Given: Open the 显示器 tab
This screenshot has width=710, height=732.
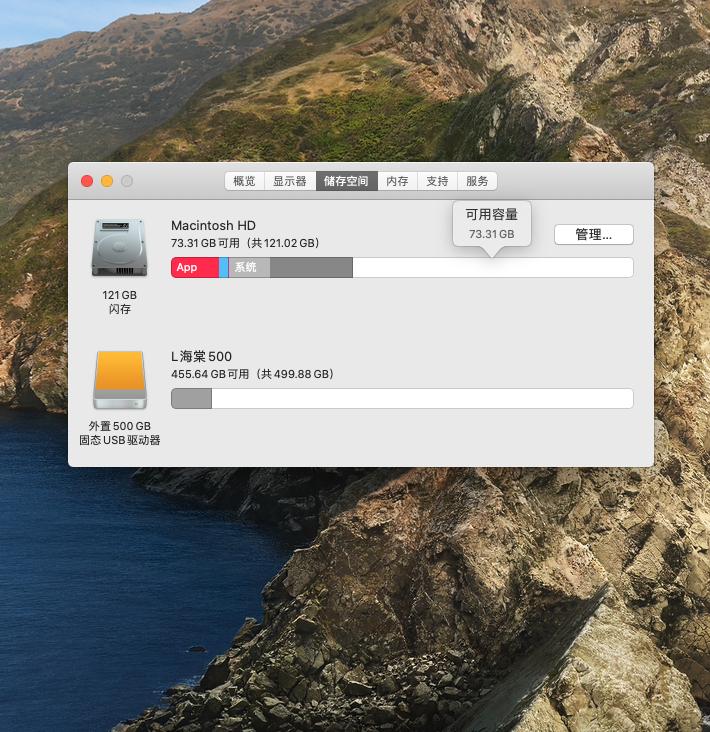Looking at the screenshot, I should 290,181.
